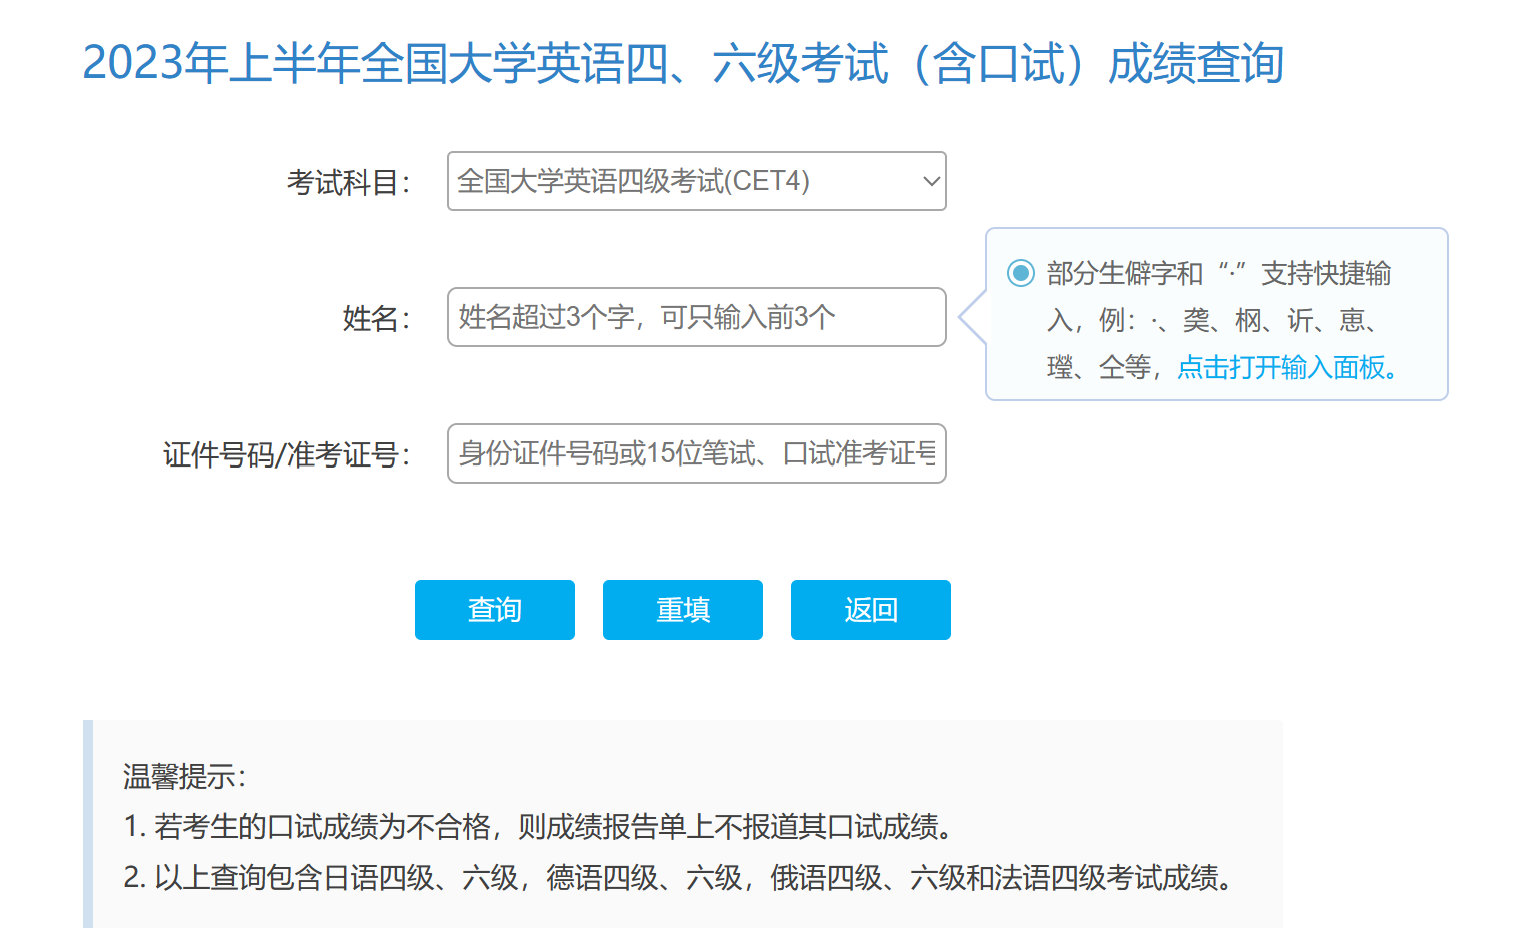Viewport: 1524px width, 928px height.
Task: Click the 温馨提示 heading text
Action: point(184,776)
